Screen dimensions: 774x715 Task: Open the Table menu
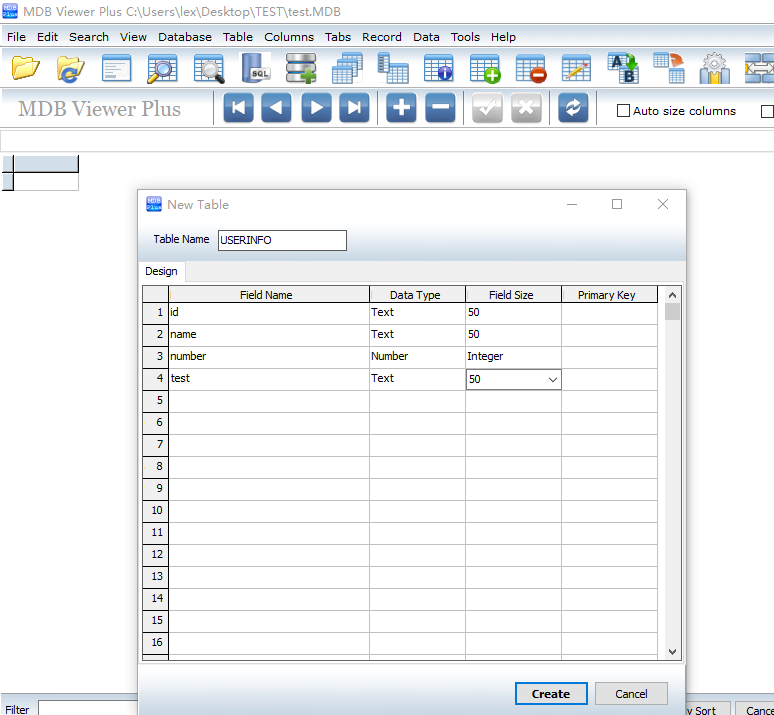(x=237, y=37)
